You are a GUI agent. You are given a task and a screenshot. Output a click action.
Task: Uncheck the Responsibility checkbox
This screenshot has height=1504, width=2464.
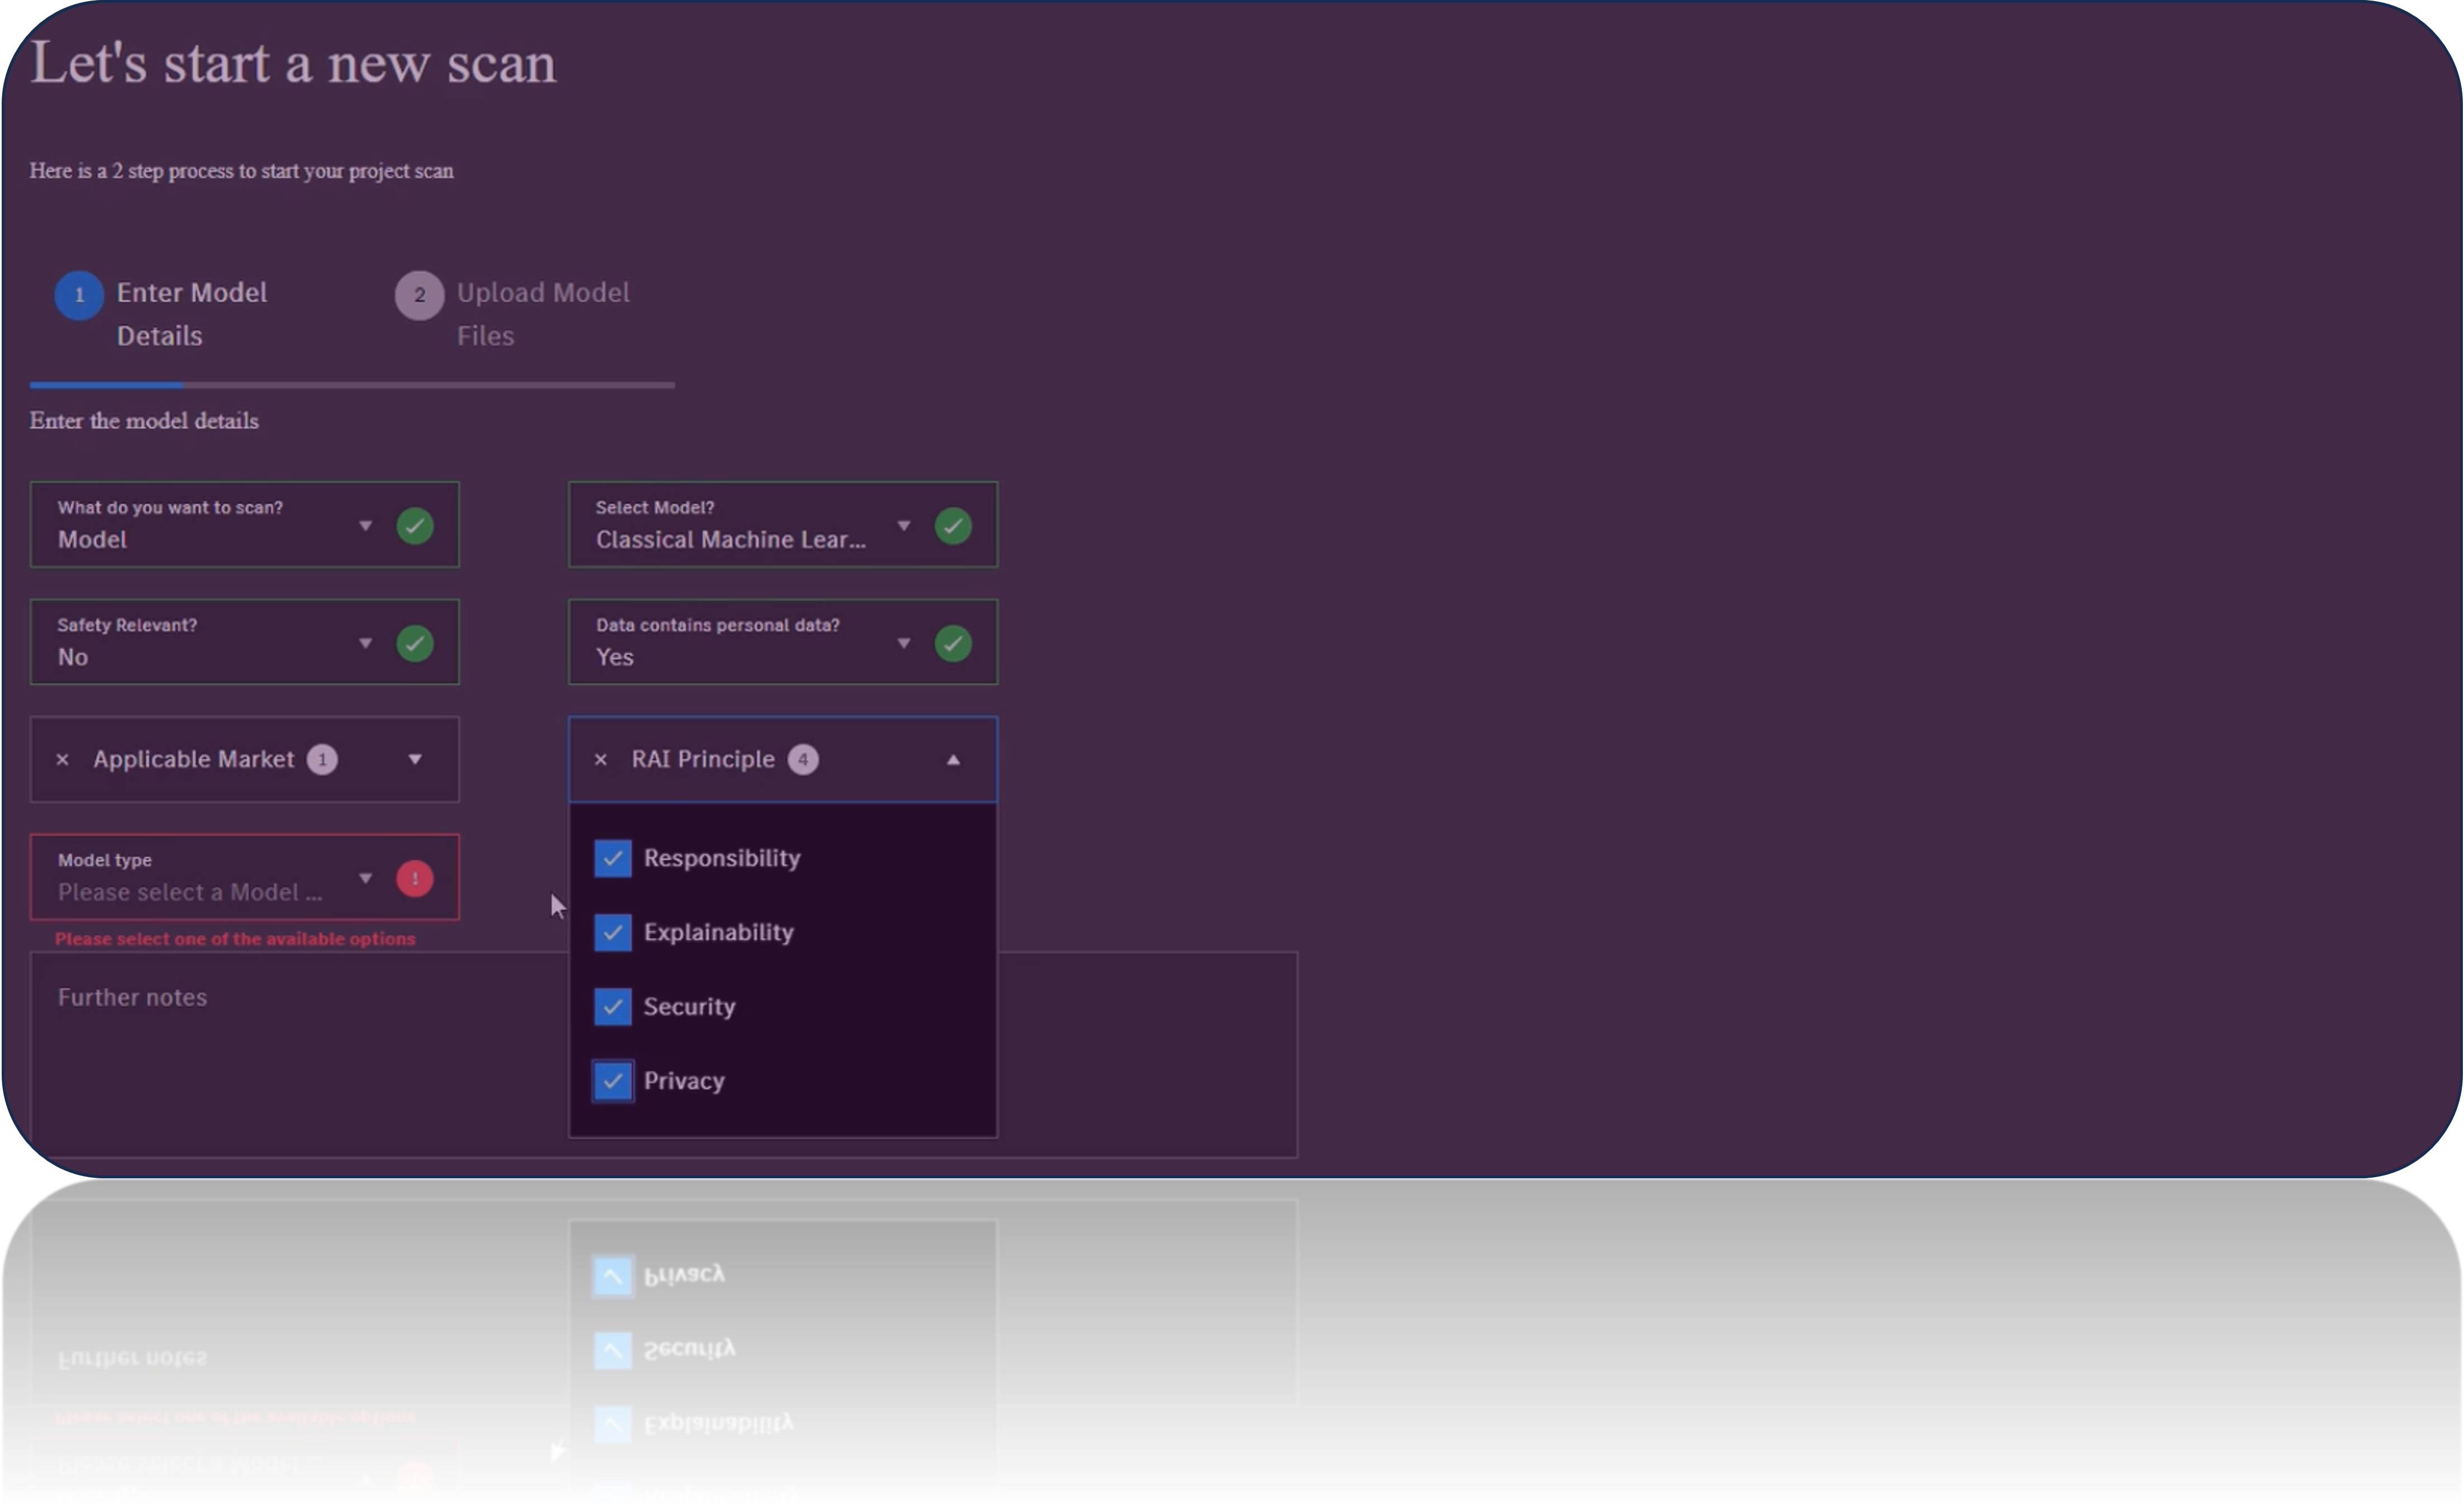tap(613, 858)
